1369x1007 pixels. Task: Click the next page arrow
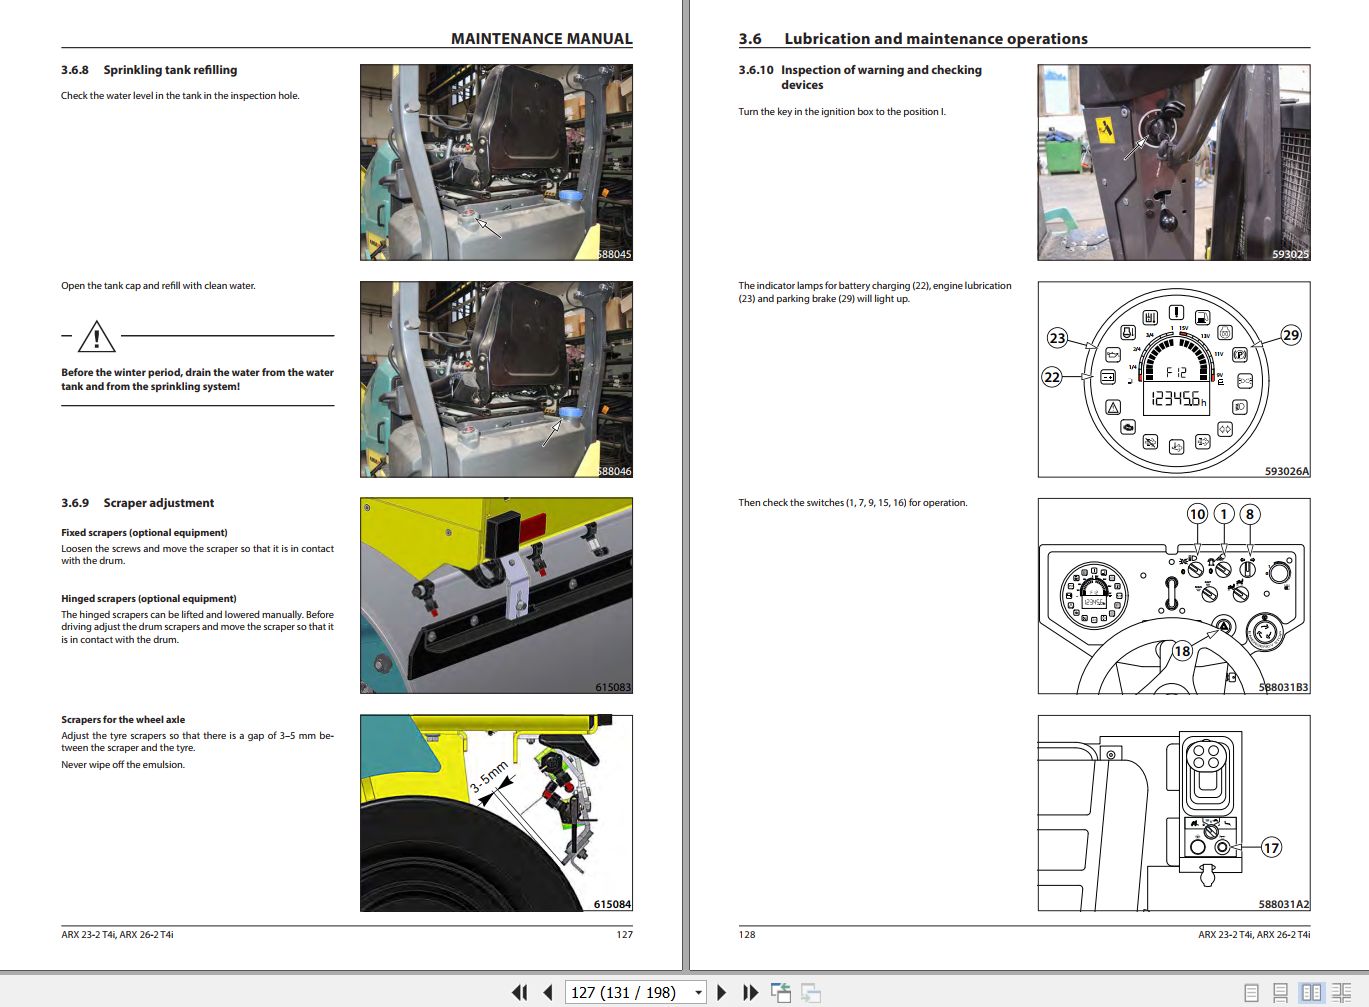[721, 991]
